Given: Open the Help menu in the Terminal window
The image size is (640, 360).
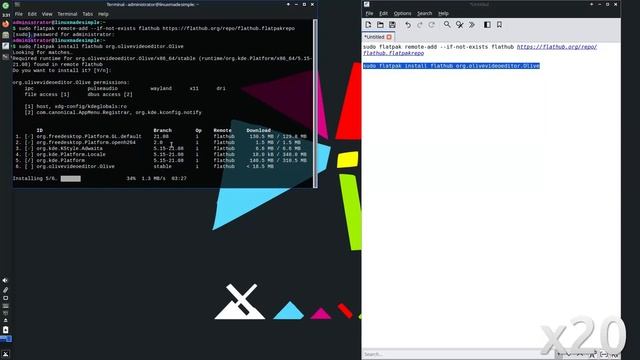Looking at the screenshot, I should 103,14.
